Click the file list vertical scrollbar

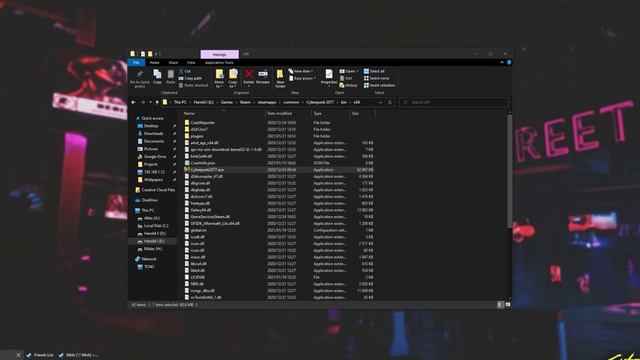[509, 171]
